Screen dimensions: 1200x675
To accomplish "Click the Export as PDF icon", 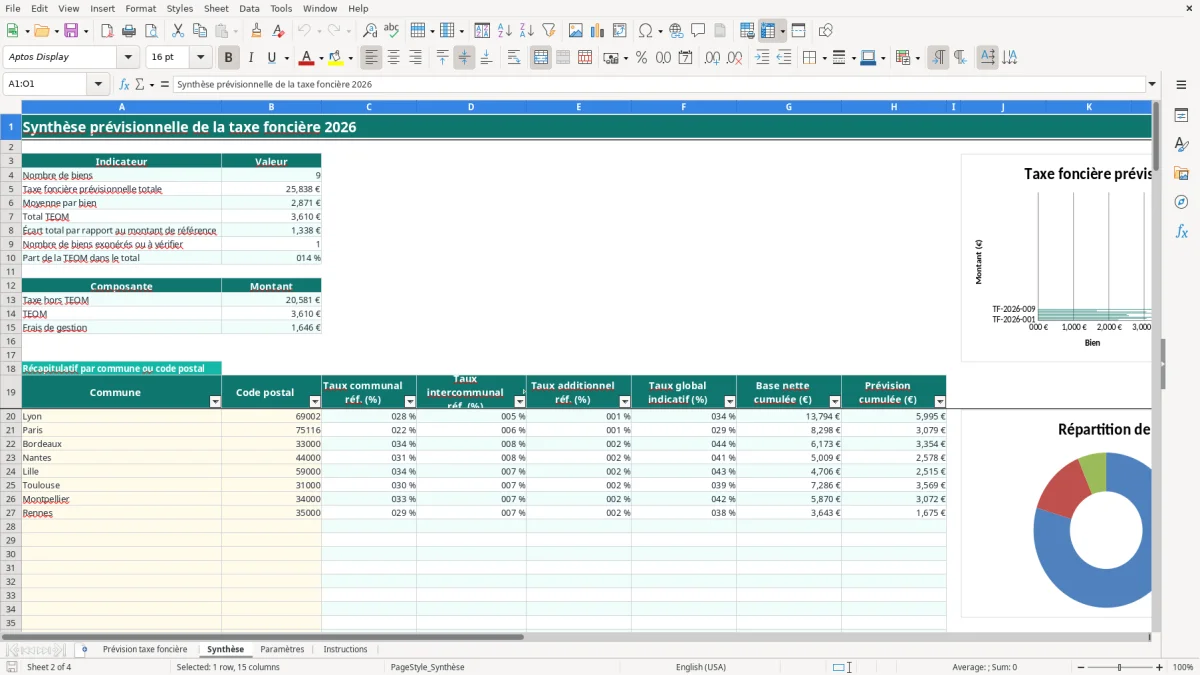I will tap(107, 31).
